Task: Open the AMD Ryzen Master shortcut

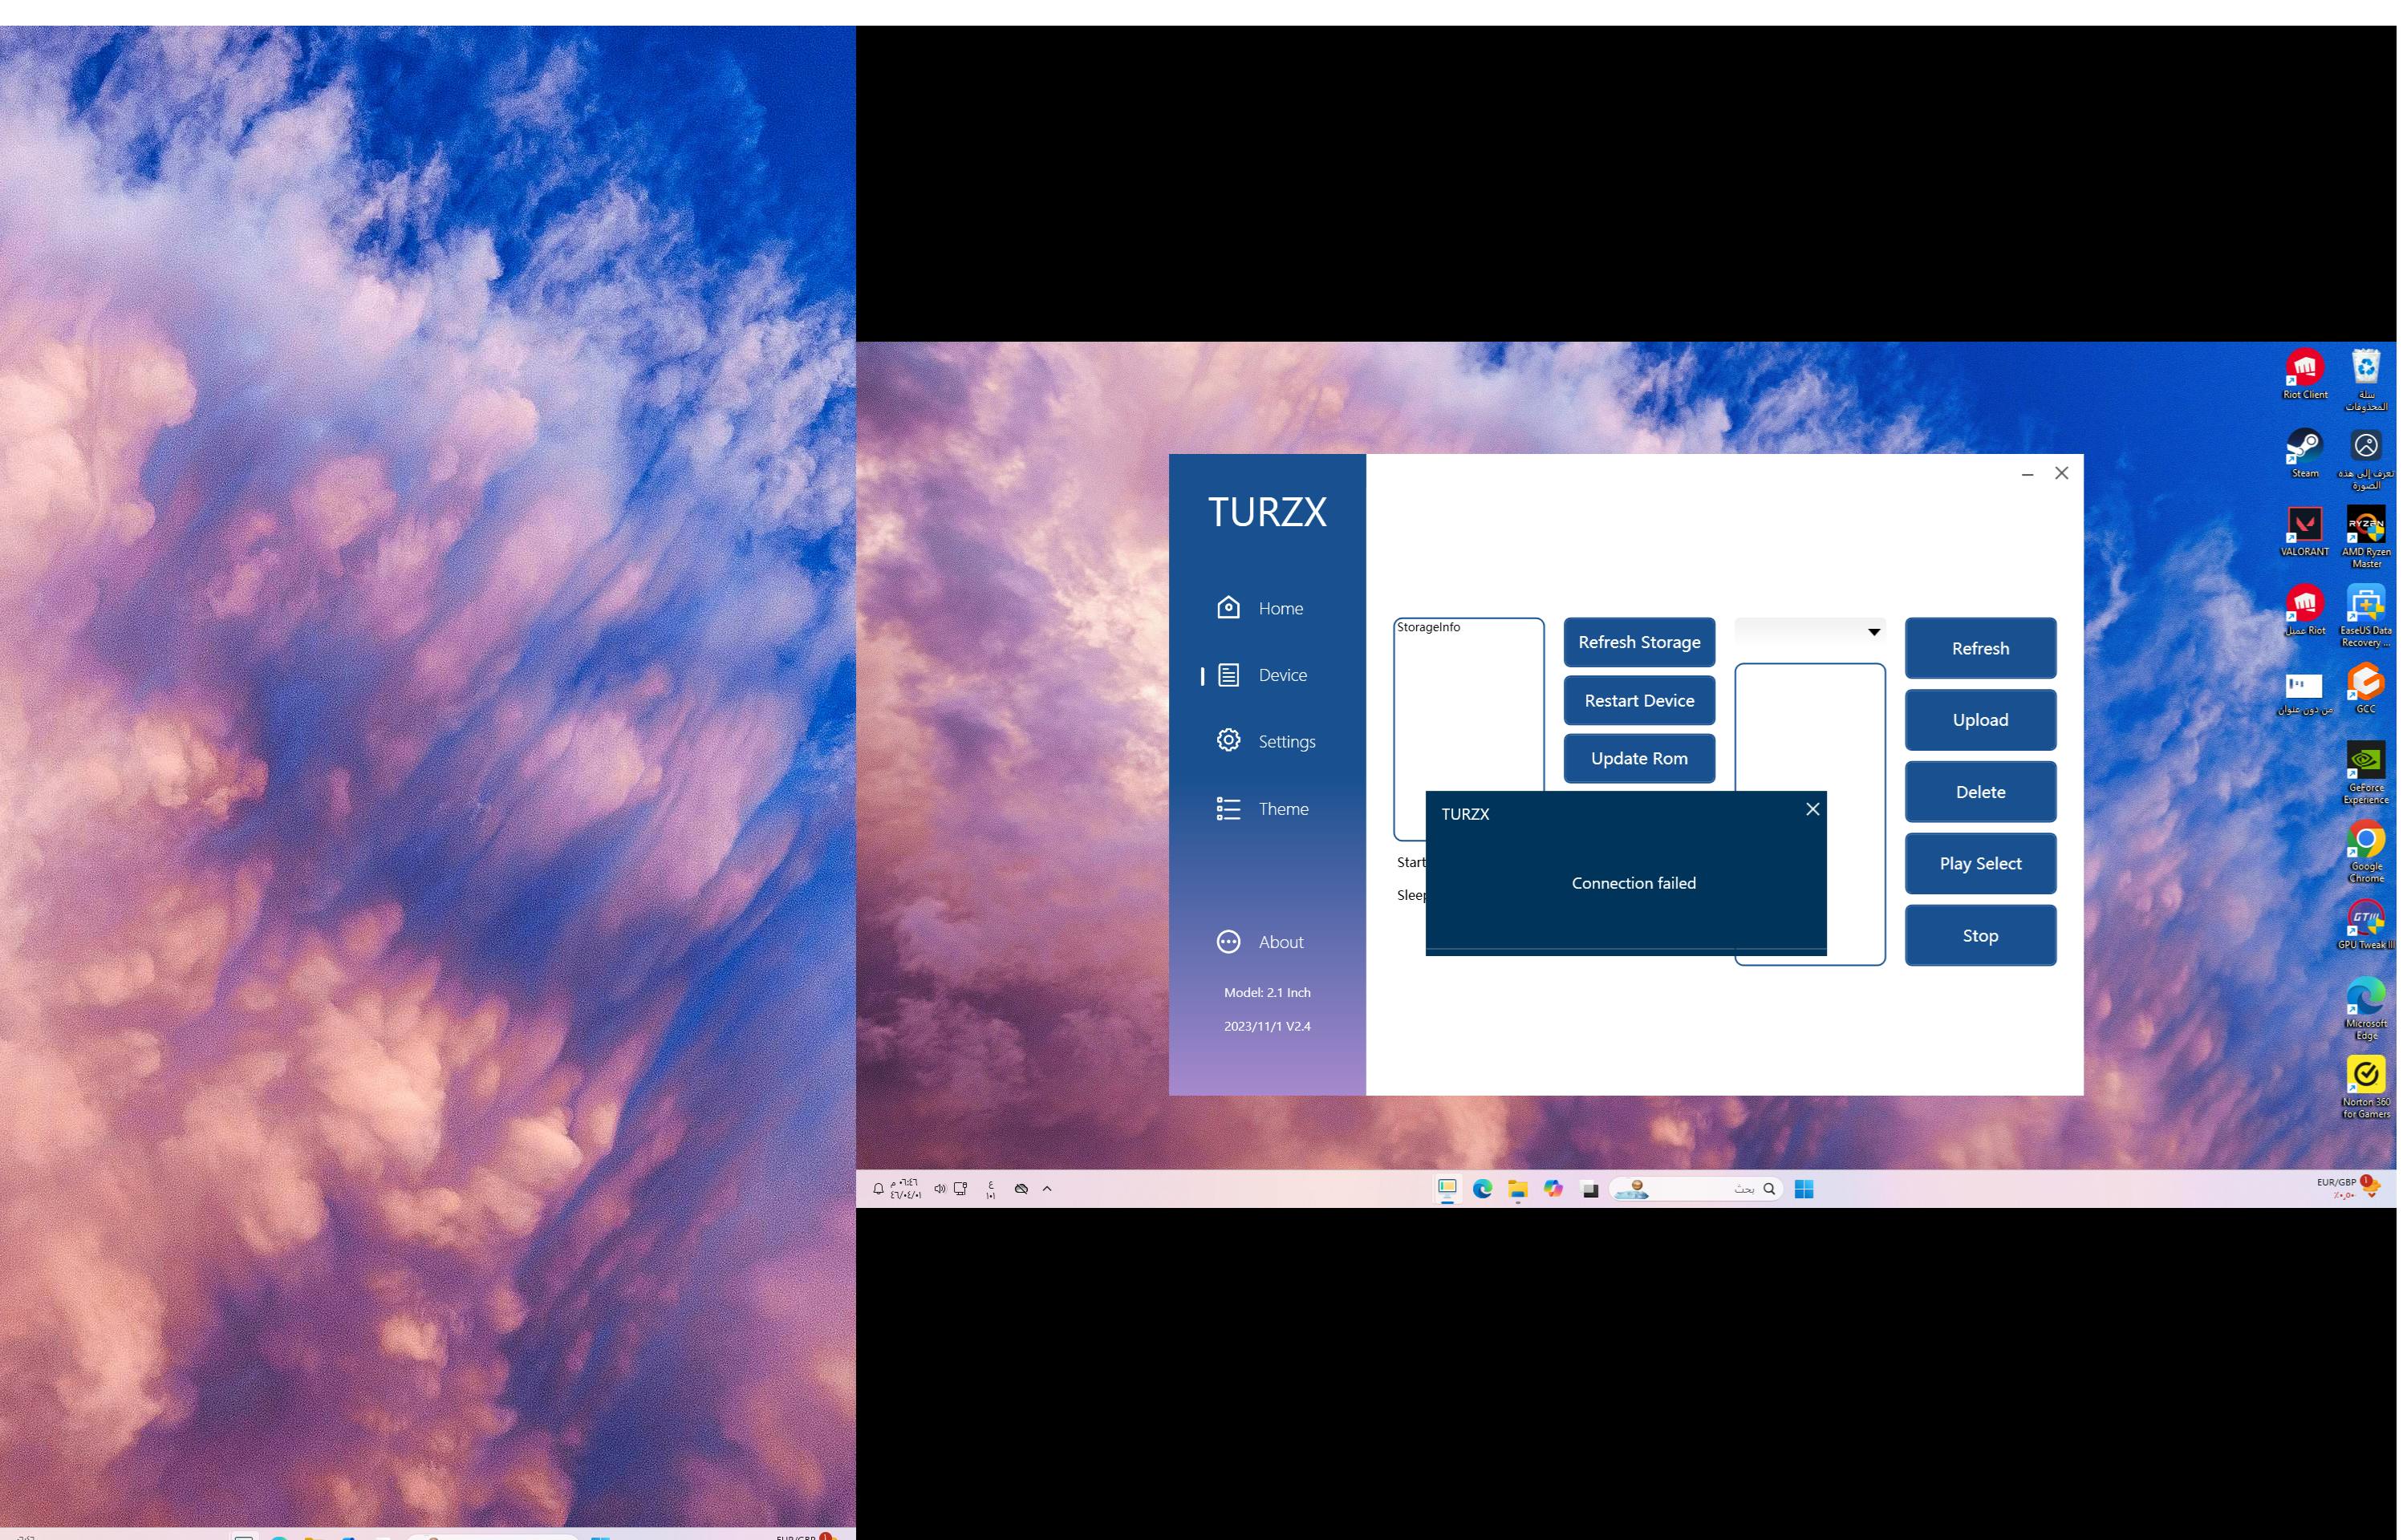Action: 2365,537
